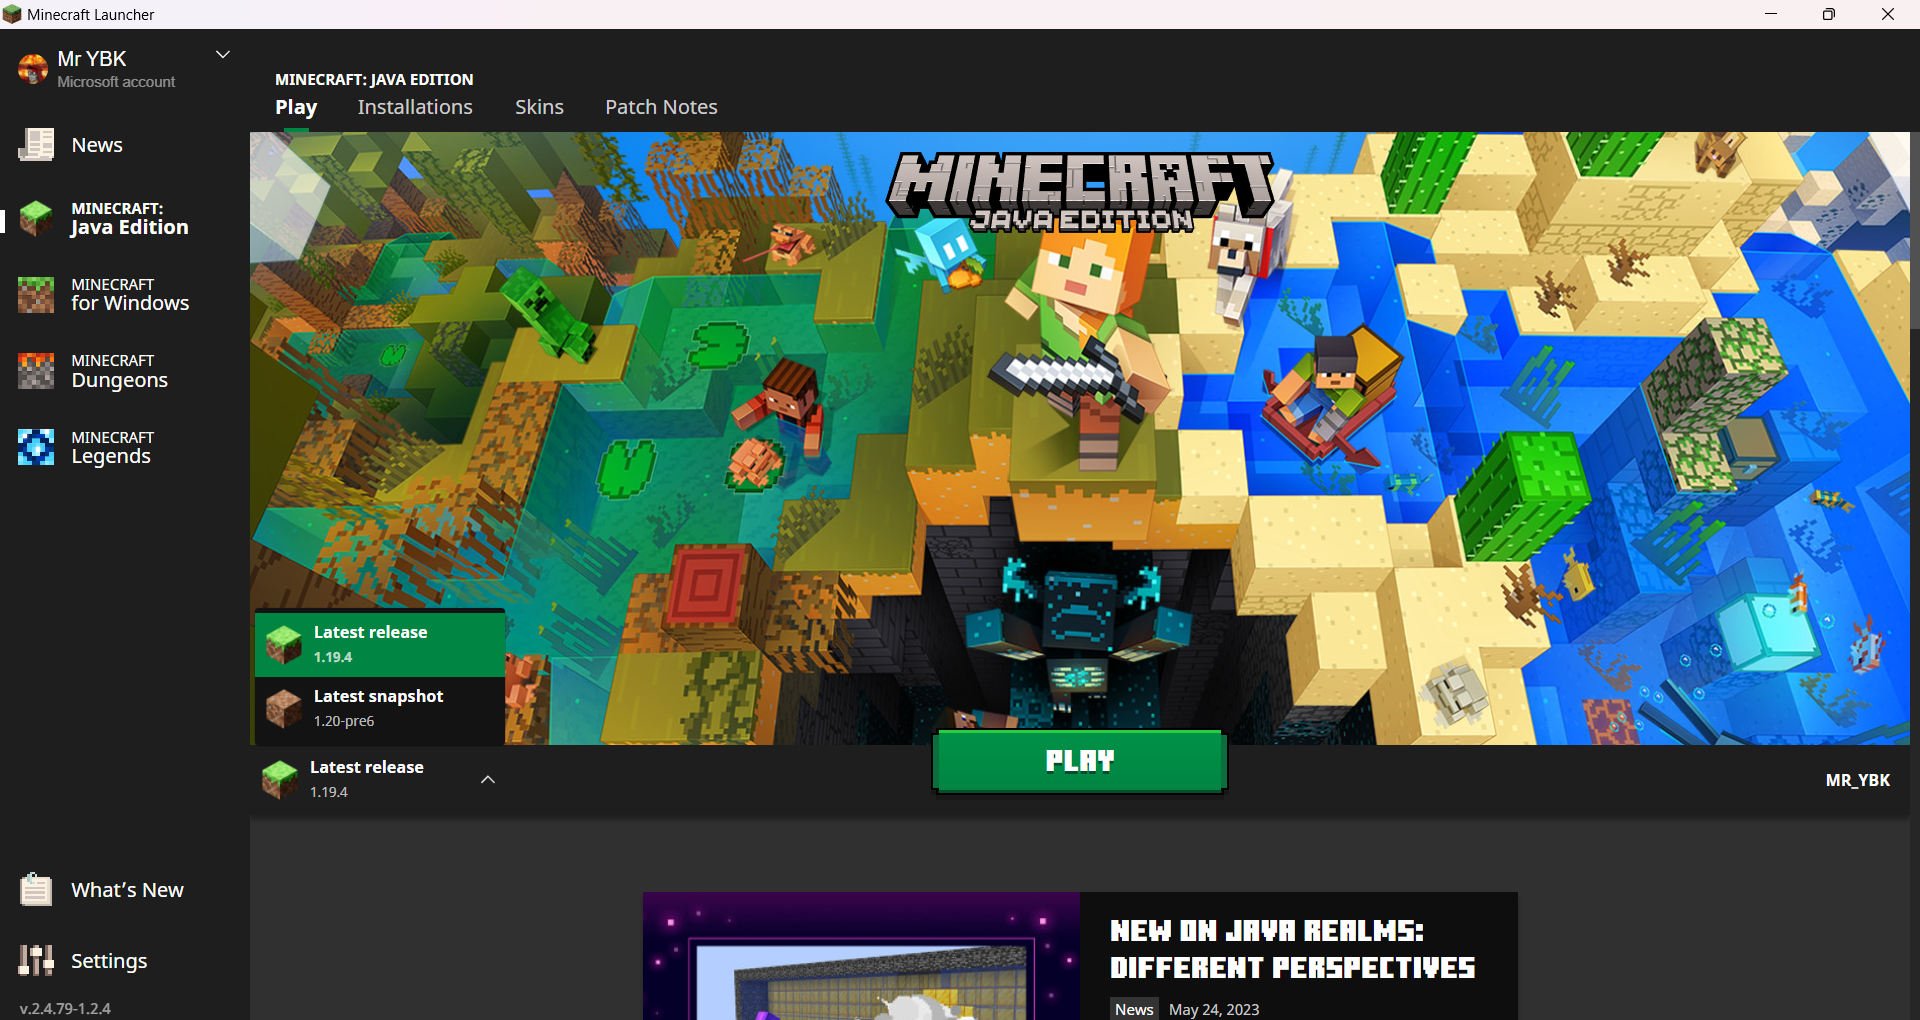Minimize the Minecraft Launcher window
1920x1020 pixels.
pyautogui.click(x=1771, y=14)
